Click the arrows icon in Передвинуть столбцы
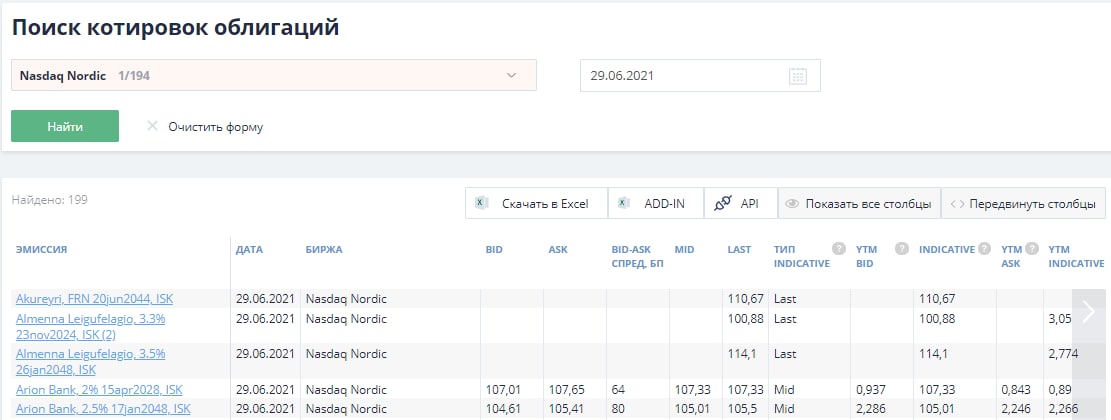 pos(957,204)
